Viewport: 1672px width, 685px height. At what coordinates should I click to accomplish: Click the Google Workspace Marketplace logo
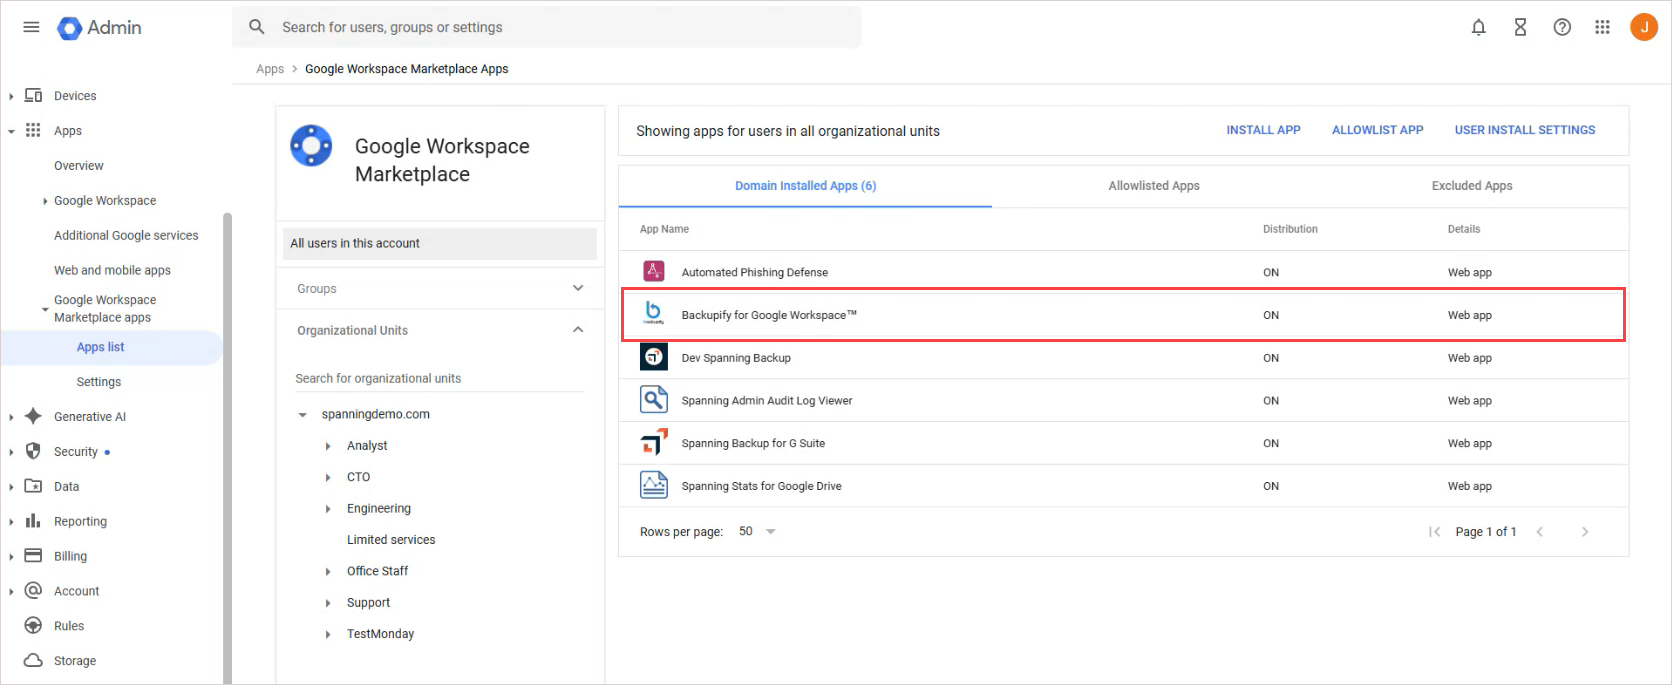(x=311, y=146)
